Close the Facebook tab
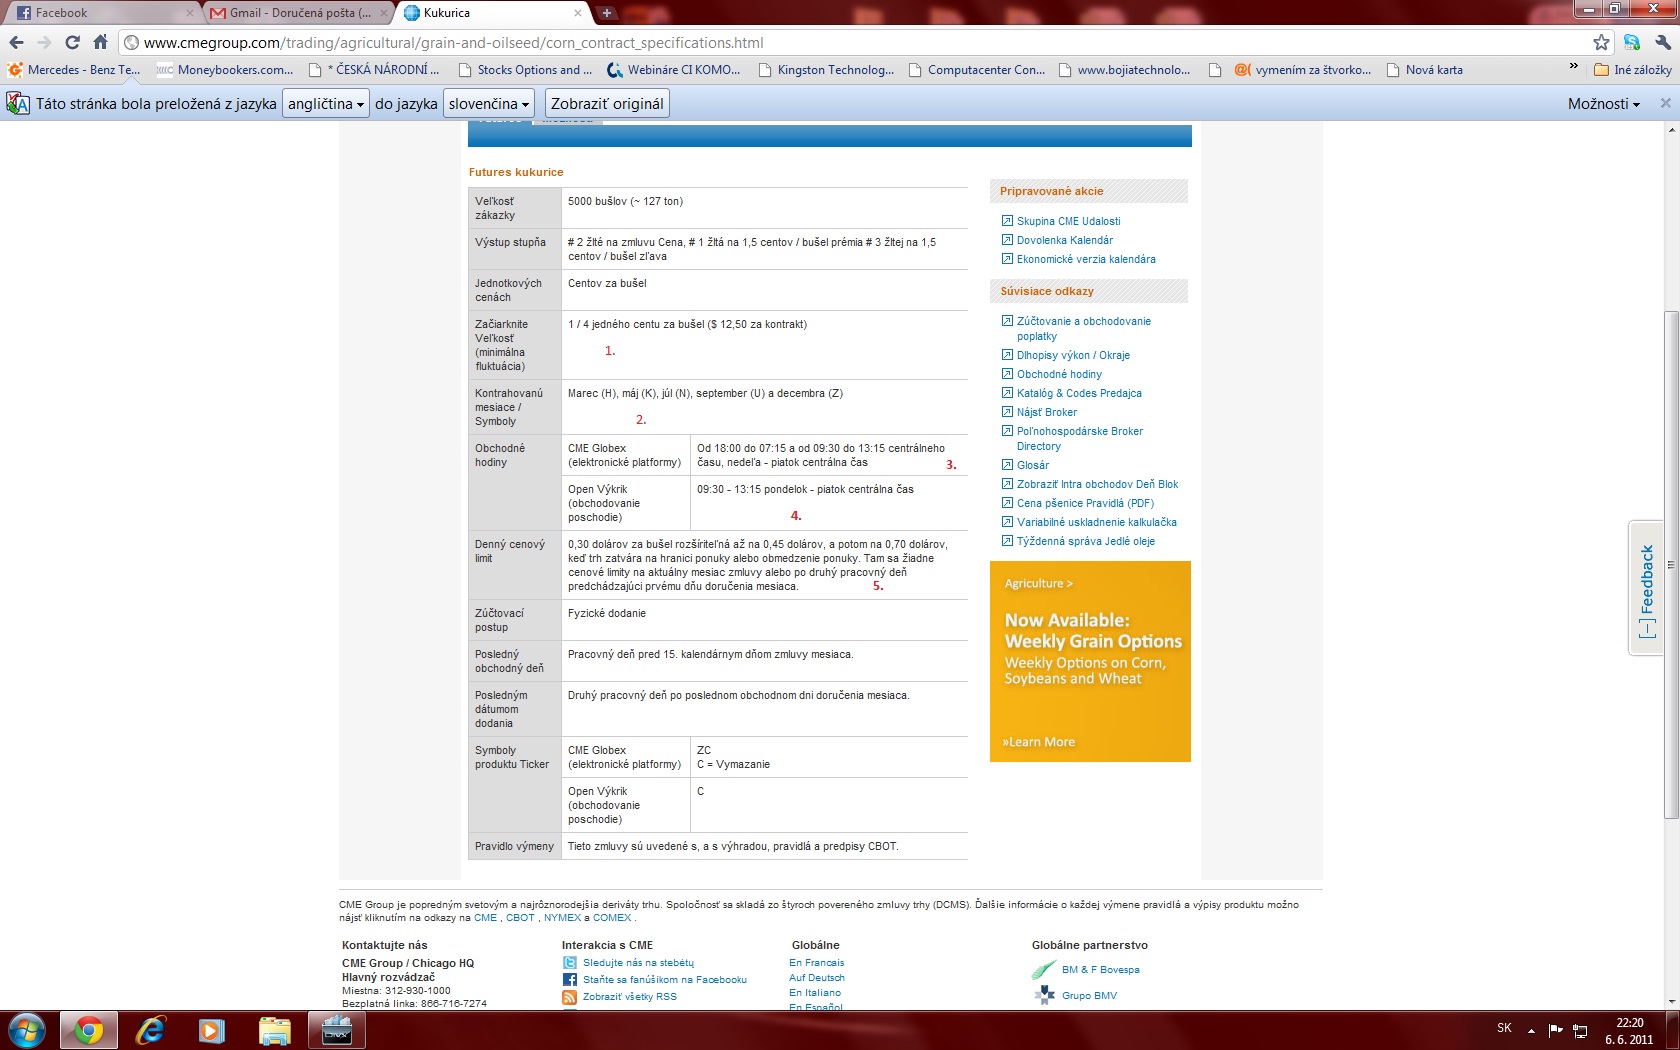 190,13
